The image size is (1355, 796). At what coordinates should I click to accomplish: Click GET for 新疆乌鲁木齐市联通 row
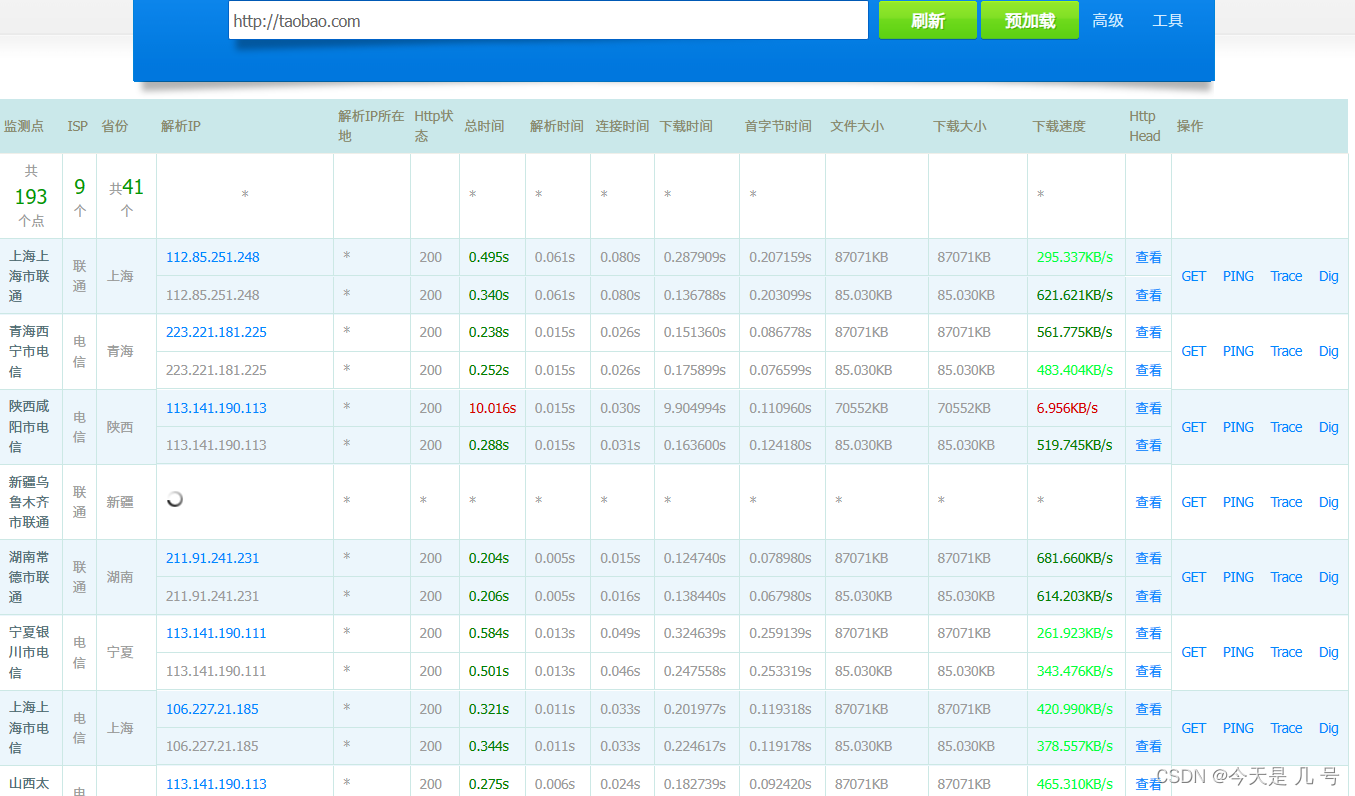pos(1194,502)
